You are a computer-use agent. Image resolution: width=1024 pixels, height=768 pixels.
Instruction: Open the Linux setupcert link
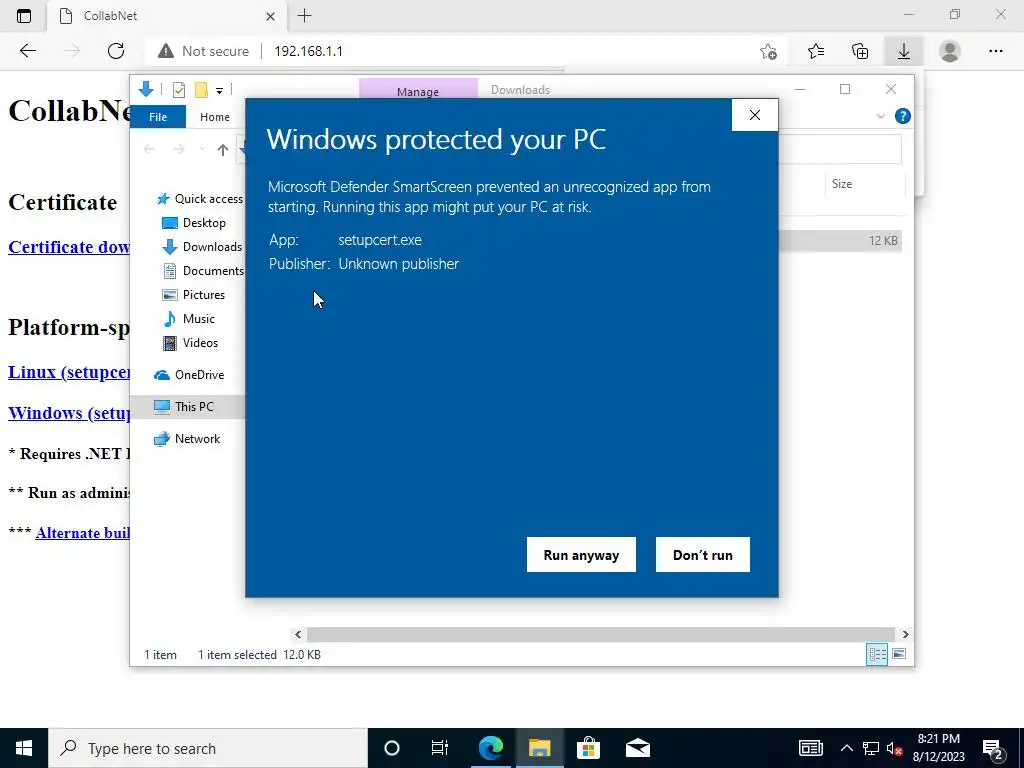(x=69, y=372)
